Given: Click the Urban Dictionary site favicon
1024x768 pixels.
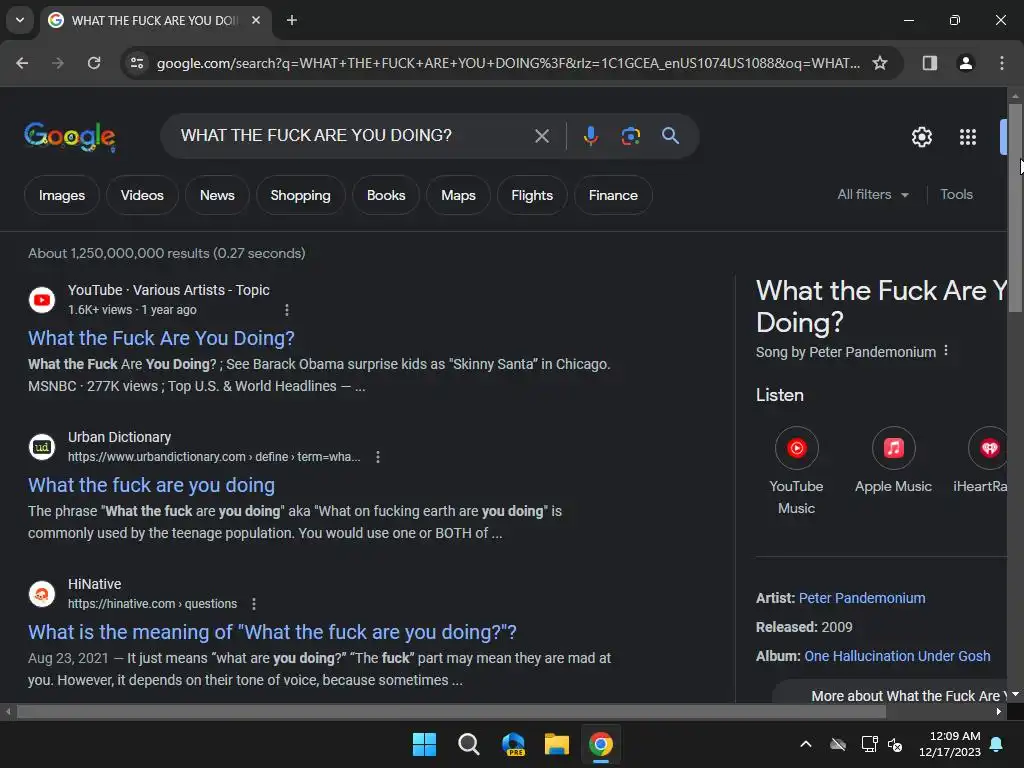Looking at the screenshot, I should pyautogui.click(x=42, y=447).
